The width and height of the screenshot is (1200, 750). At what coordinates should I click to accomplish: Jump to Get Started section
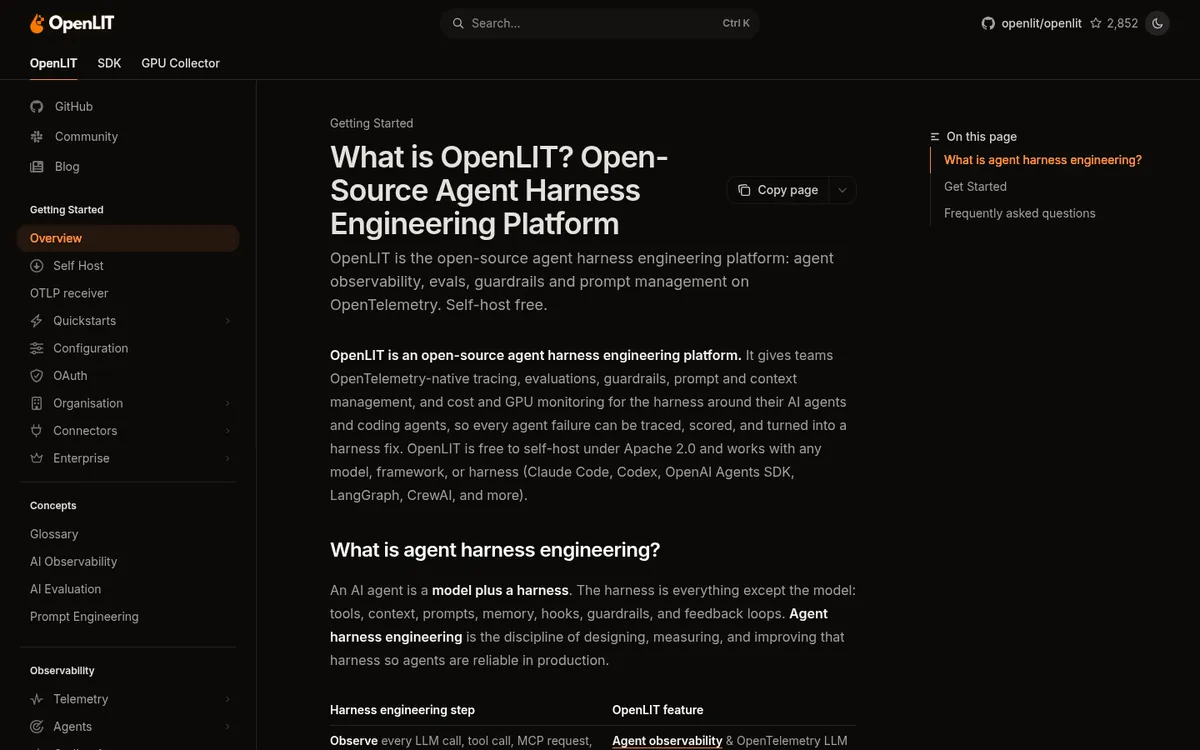[975, 187]
